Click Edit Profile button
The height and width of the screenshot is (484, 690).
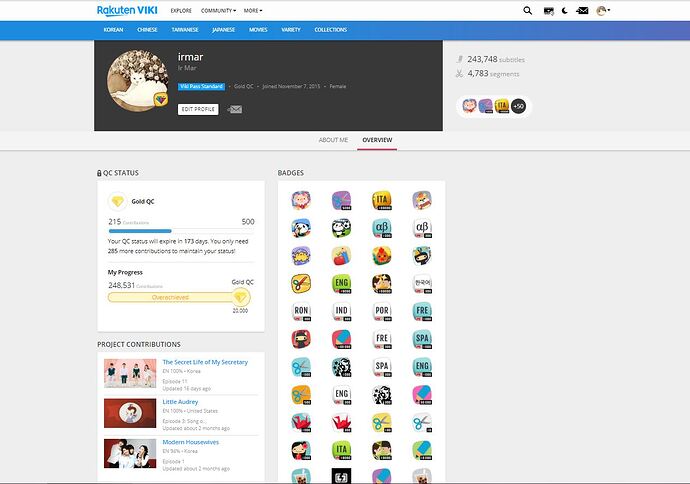[198, 109]
